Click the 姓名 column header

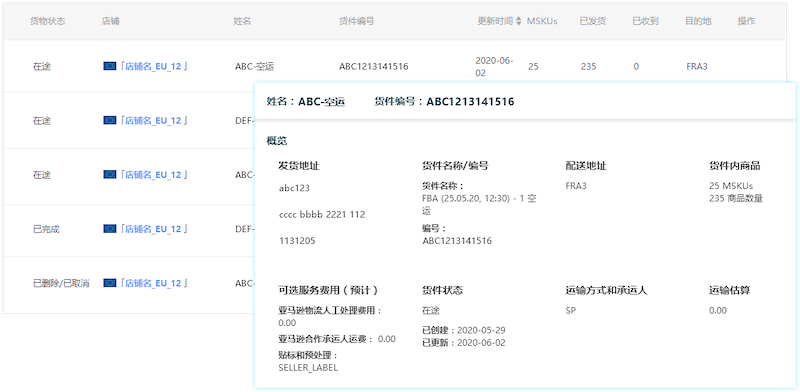tap(242, 21)
